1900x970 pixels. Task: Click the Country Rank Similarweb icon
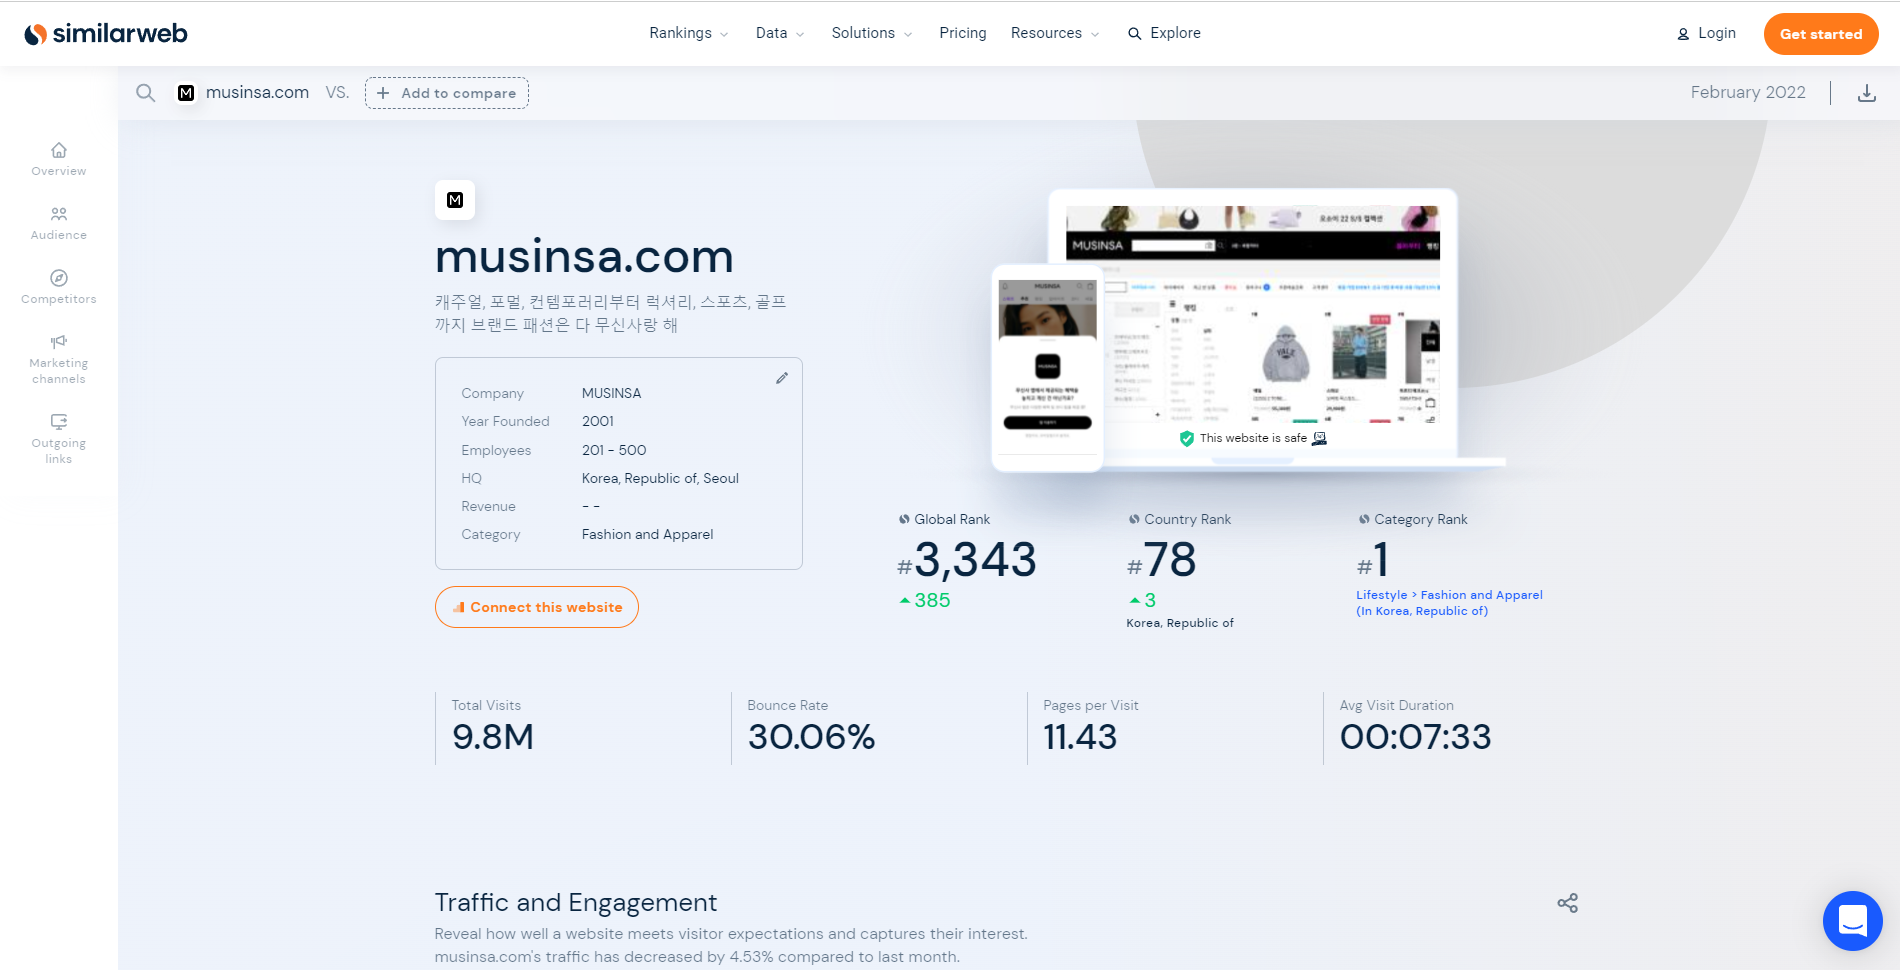(x=1134, y=519)
